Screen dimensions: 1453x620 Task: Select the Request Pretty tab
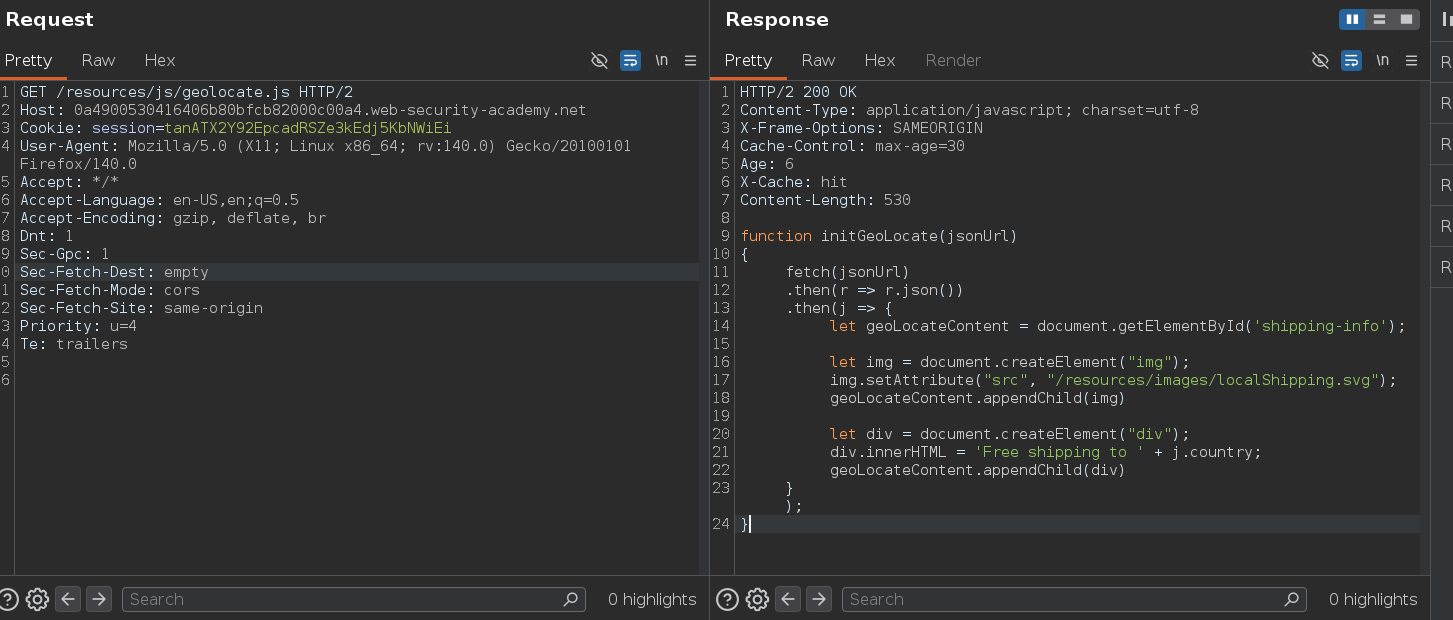tap(28, 60)
